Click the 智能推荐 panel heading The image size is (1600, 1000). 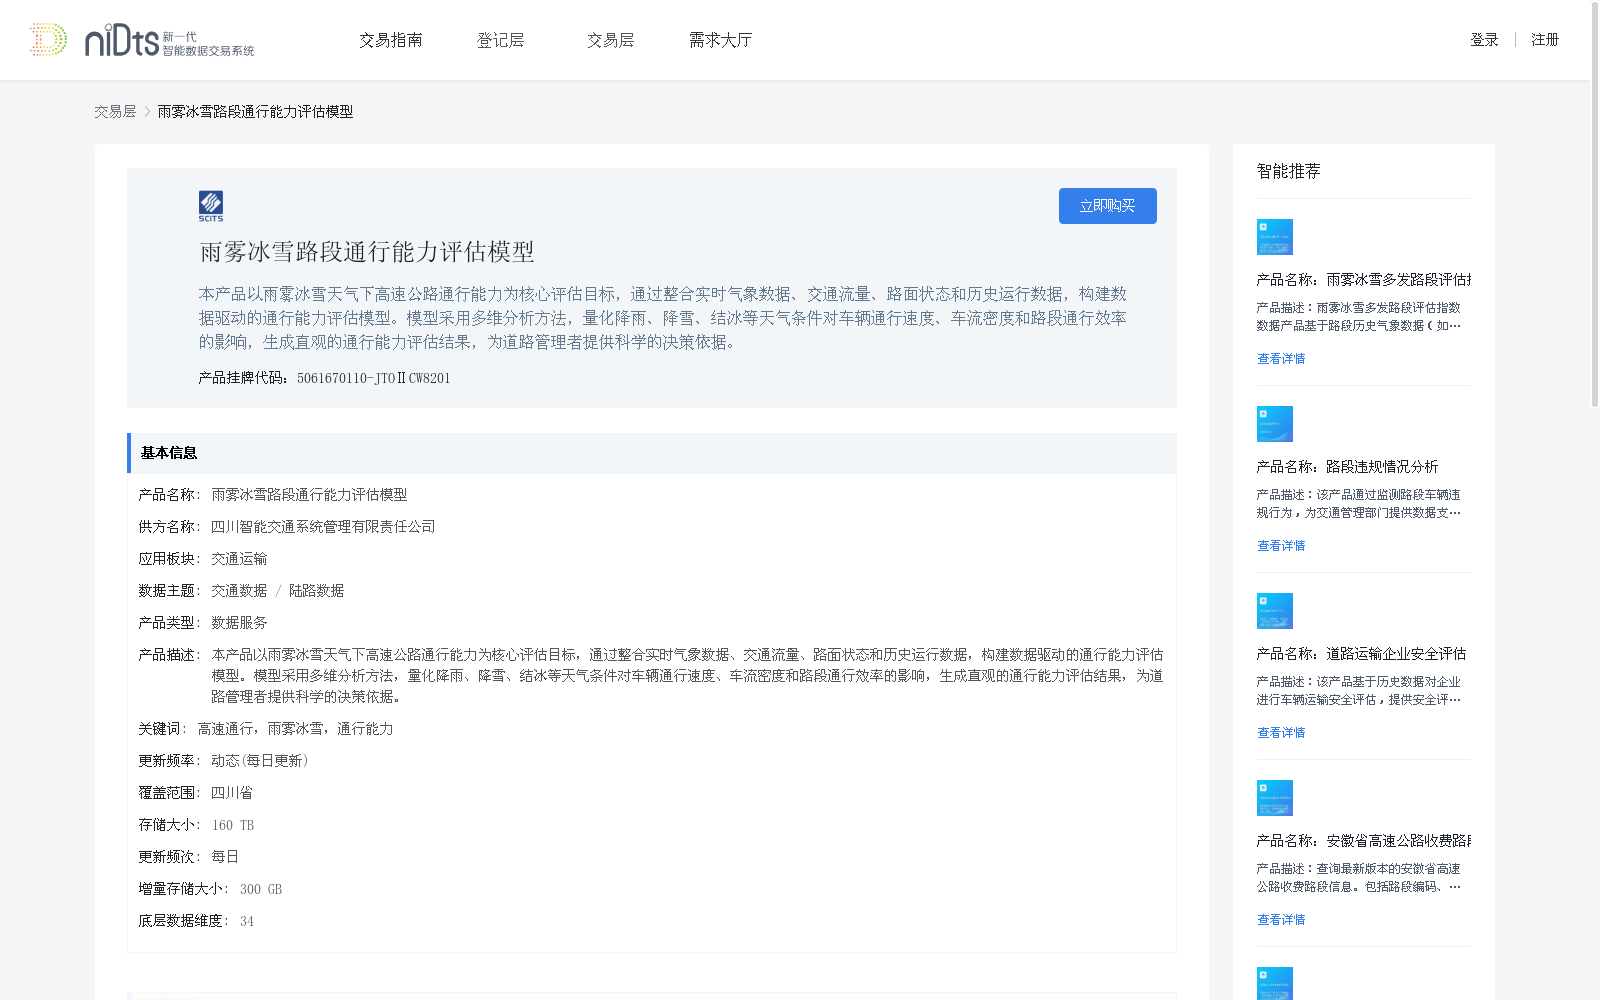point(1288,171)
